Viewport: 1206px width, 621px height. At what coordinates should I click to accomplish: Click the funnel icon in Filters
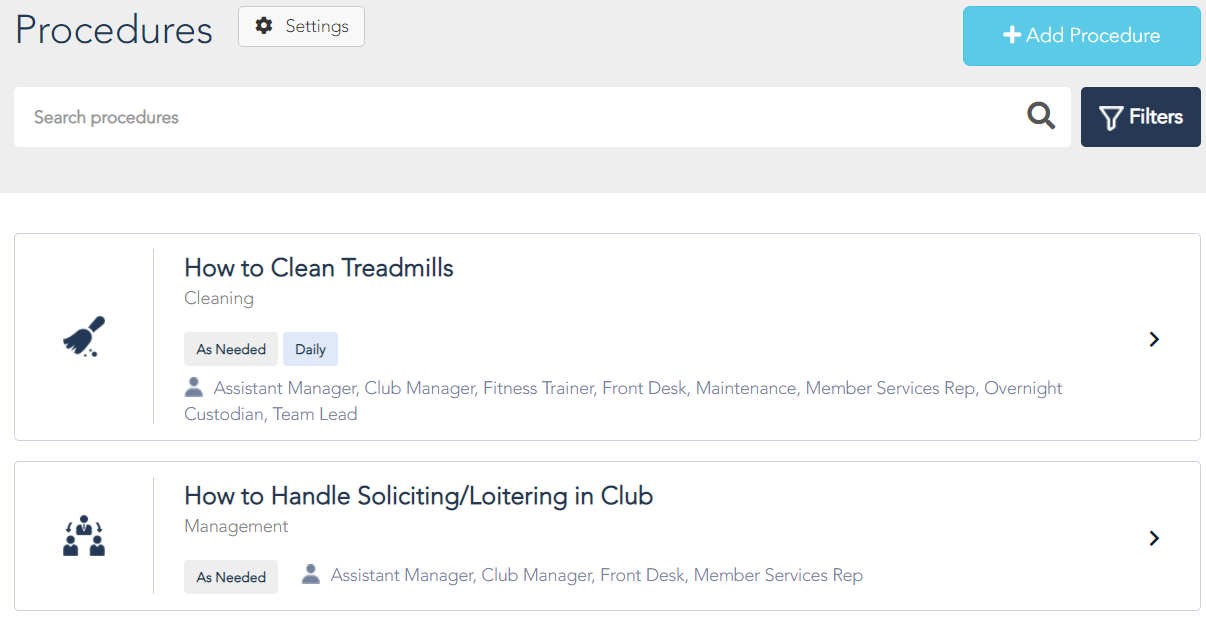tap(1111, 118)
